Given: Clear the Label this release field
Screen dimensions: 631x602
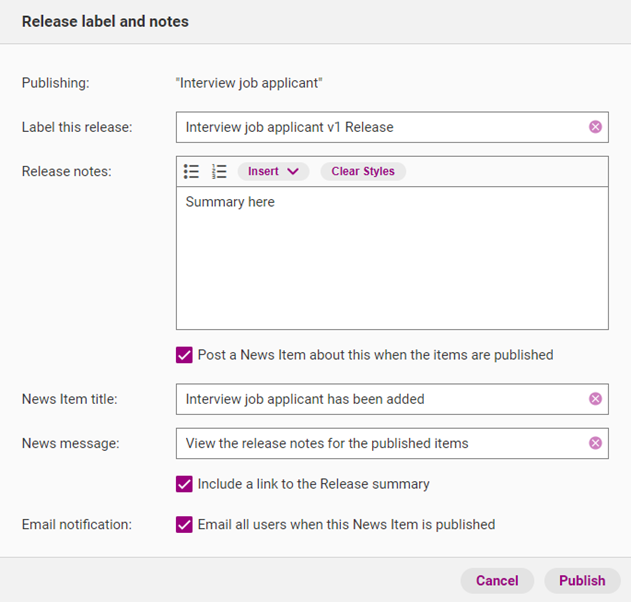Looking at the screenshot, I should (x=595, y=127).
